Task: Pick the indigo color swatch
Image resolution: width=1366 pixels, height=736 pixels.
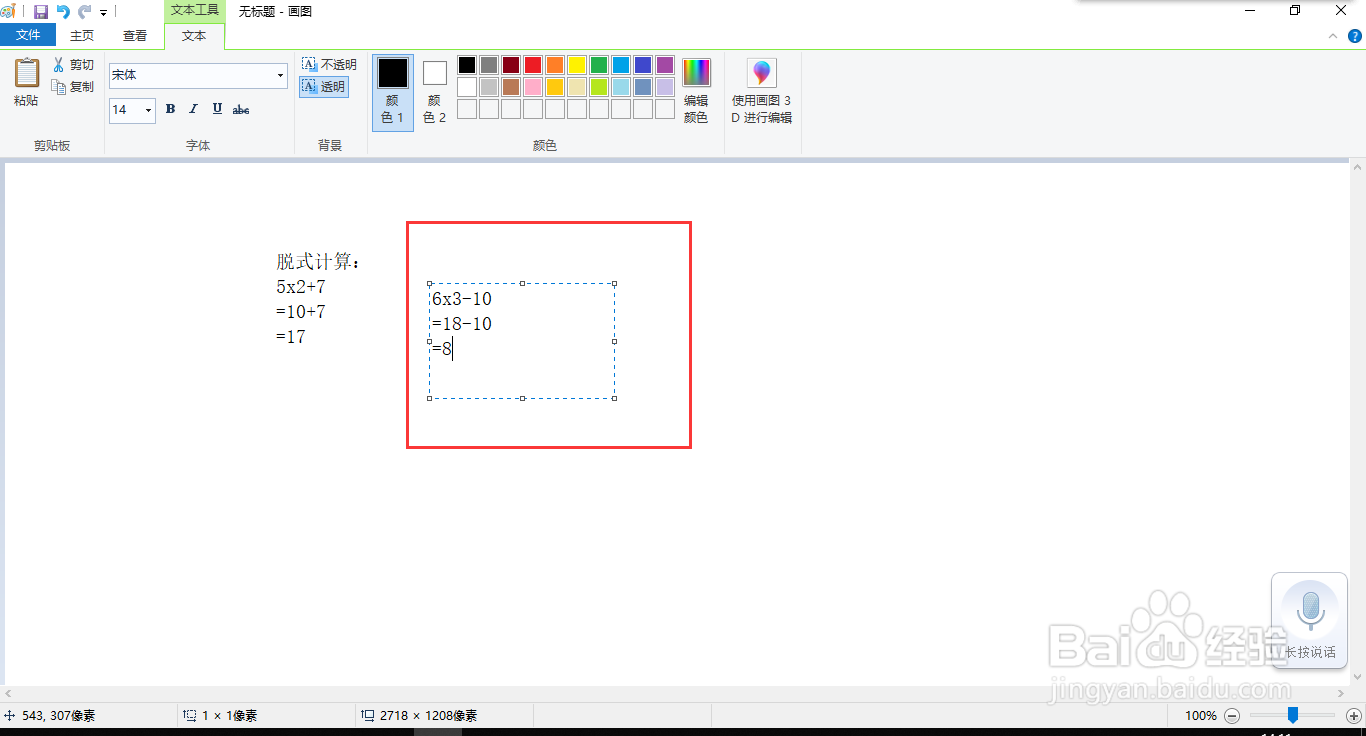Action: (643, 65)
